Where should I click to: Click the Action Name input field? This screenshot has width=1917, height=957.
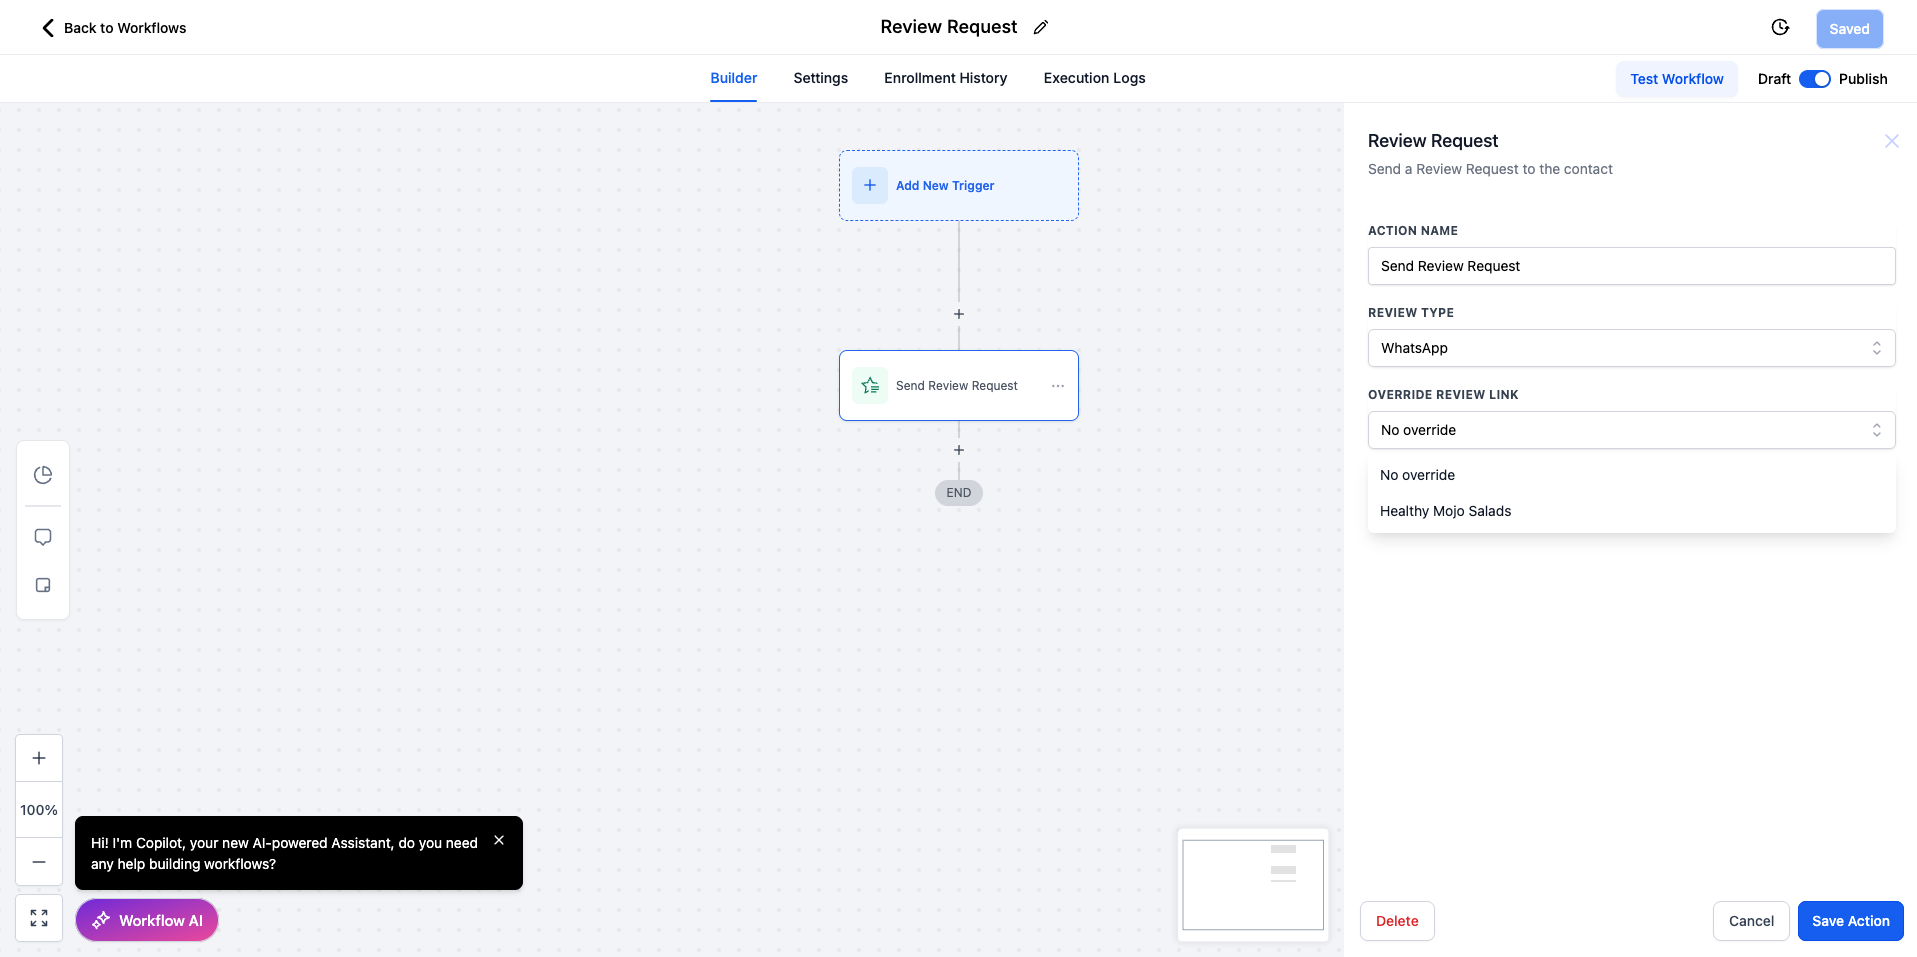click(1631, 266)
